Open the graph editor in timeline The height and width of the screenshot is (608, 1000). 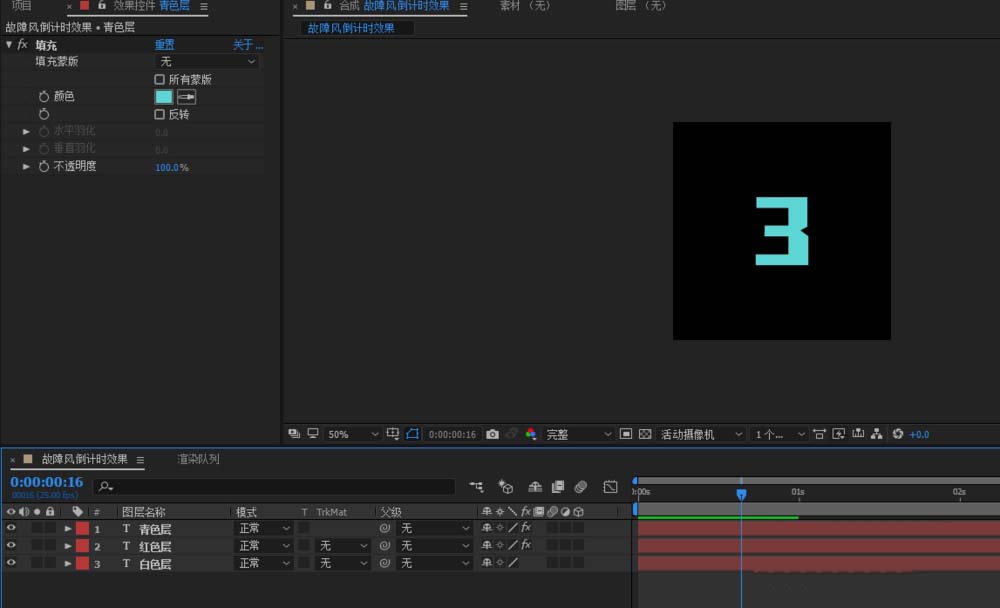pos(610,487)
